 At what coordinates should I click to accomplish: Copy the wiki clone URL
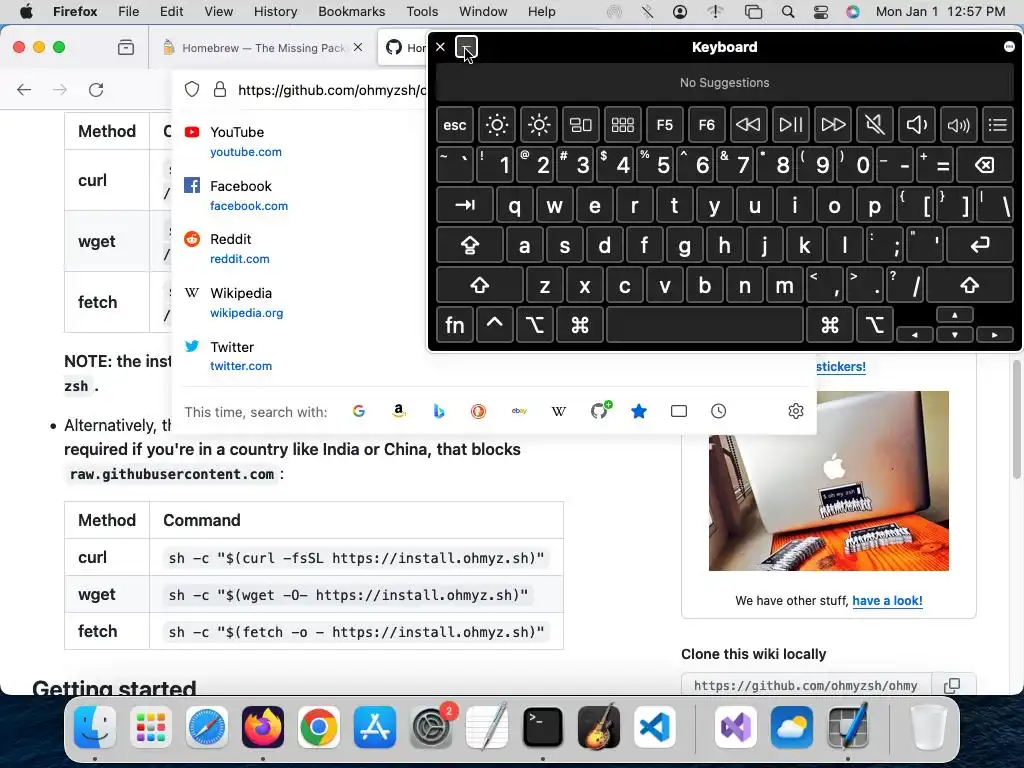point(952,685)
